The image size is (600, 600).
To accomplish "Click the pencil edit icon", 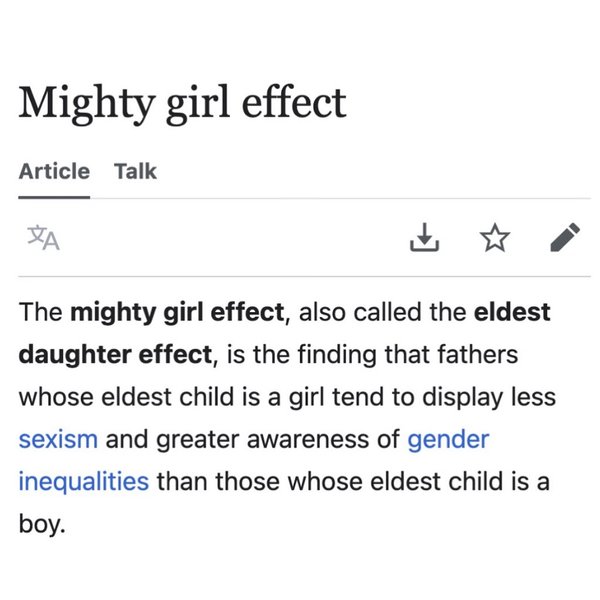I will tap(564, 238).
